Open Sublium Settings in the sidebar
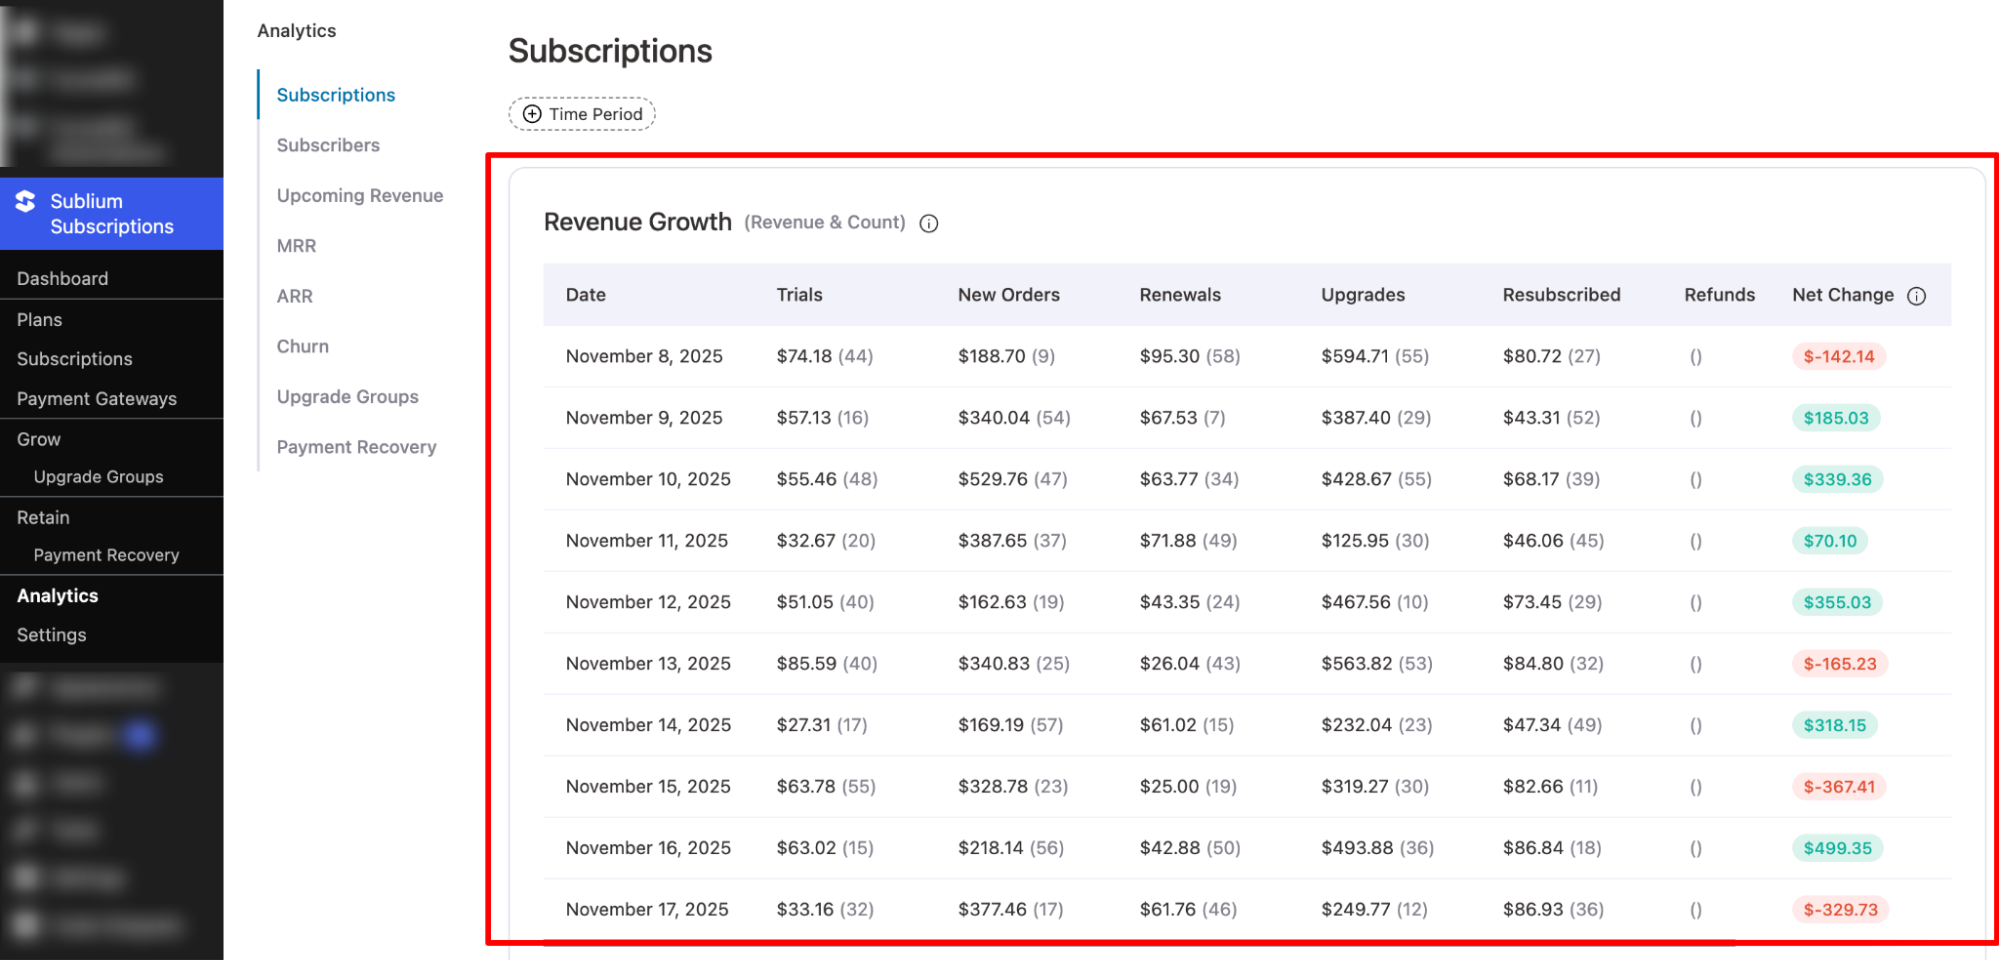Image resolution: width=1999 pixels, height=961 pixels. tap(50, 634)
